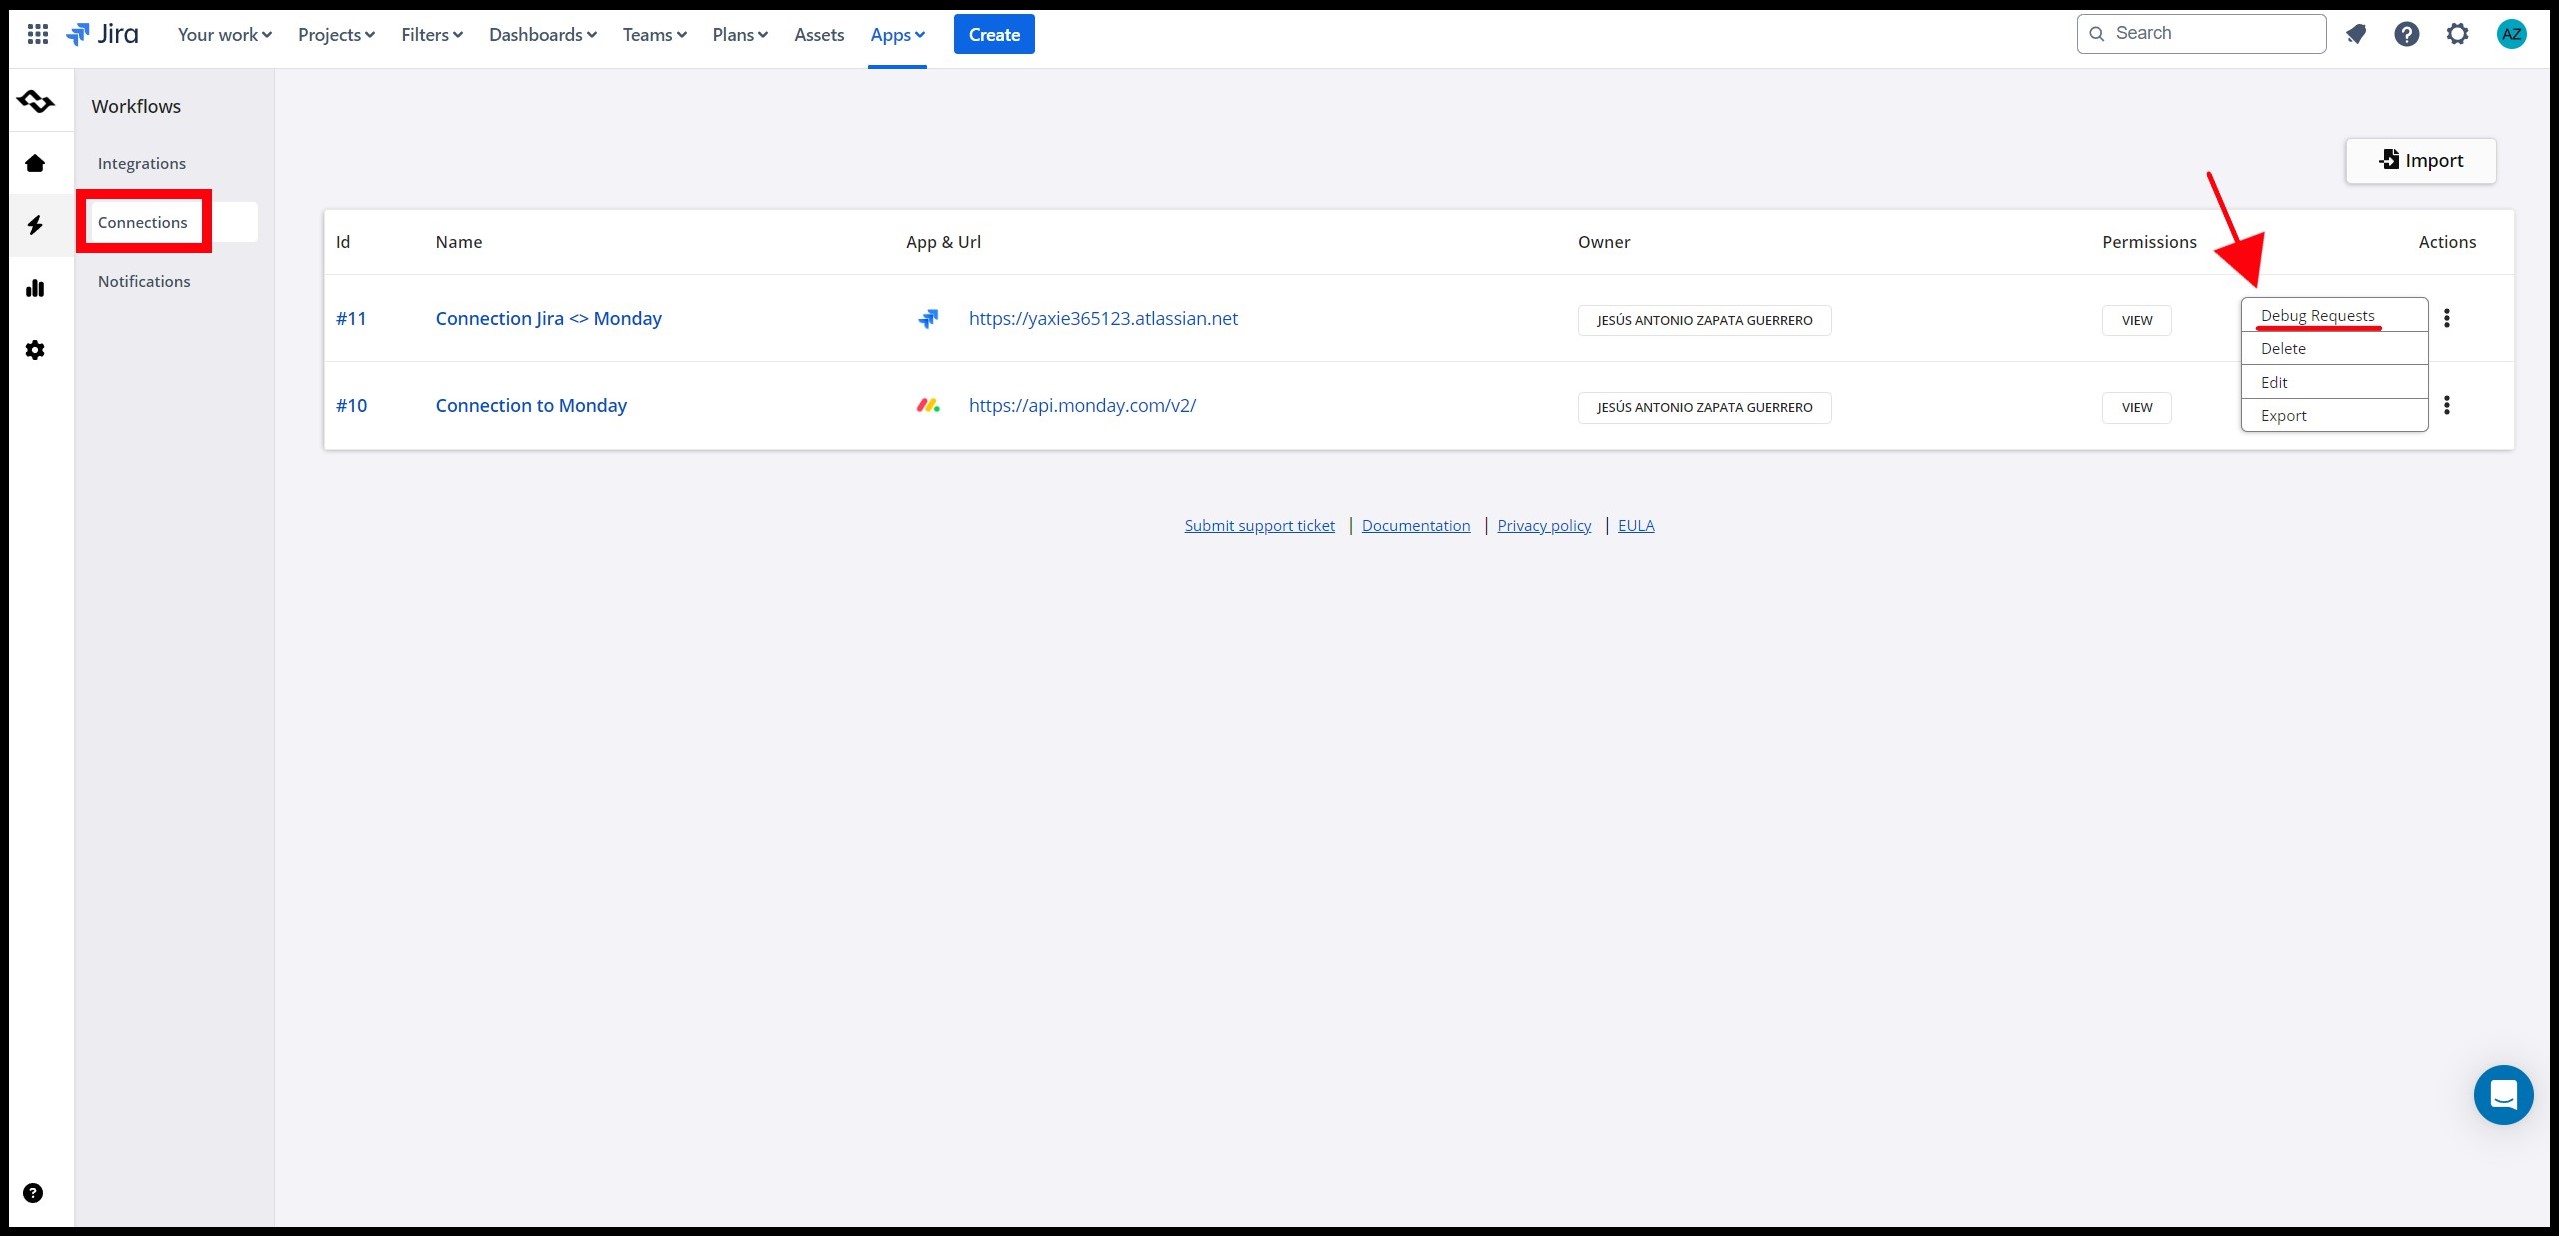Viewport: 2559px width, 1236px height.
Task: Click the home icon in left sidebar
Action: point(35,163)
